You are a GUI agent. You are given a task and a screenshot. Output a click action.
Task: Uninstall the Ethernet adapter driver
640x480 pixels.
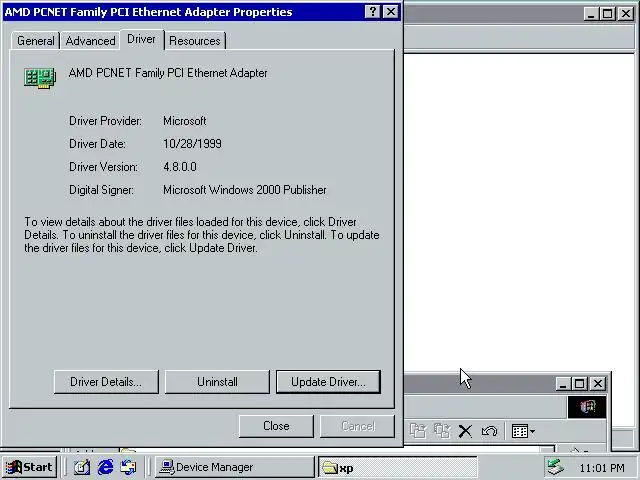[217, 382]
